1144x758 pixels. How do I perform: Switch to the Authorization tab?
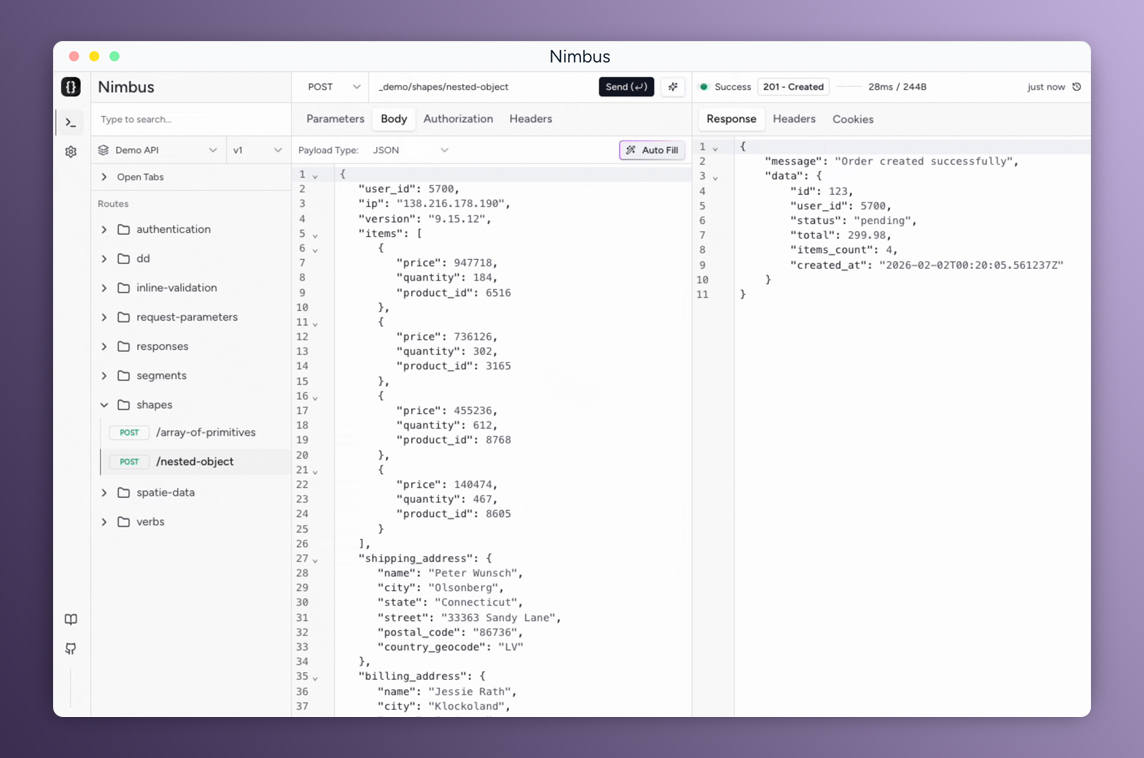tap(458, 119)
